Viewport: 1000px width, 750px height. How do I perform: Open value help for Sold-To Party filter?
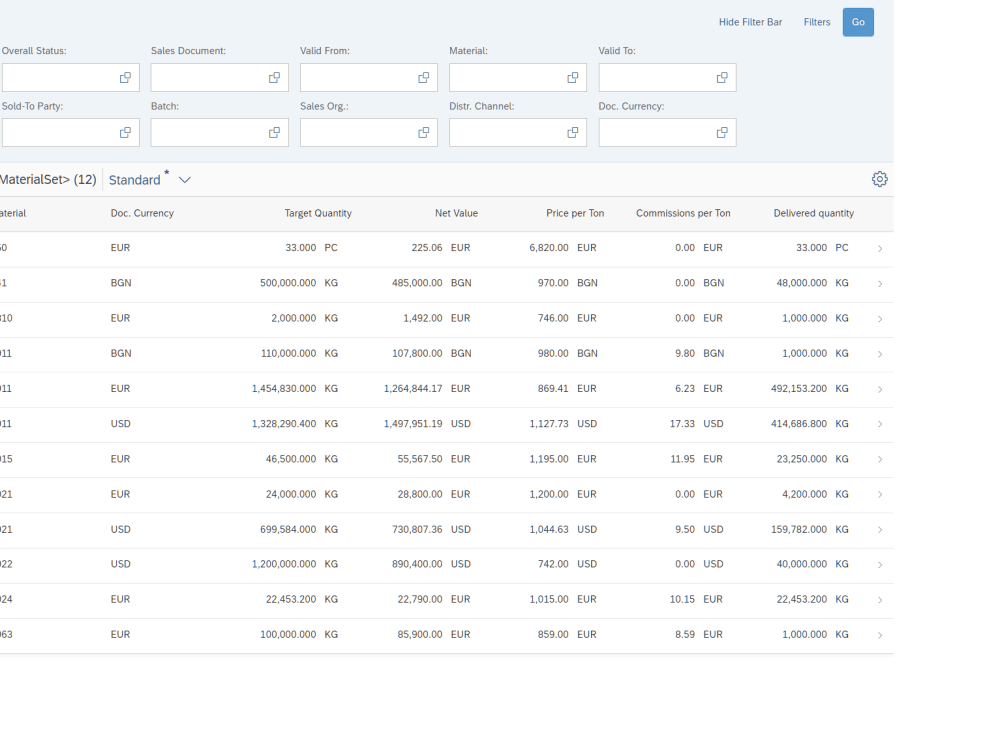point(125,132)
